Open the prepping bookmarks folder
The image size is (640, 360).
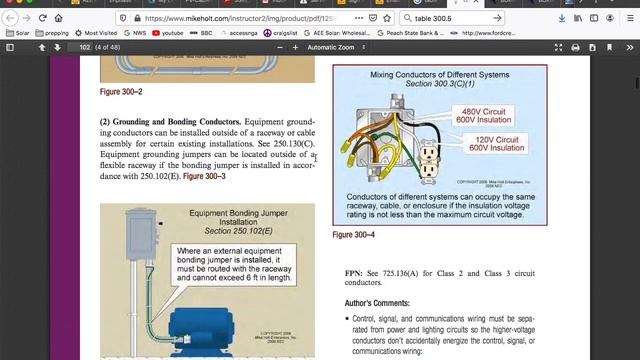click(x=52, y=33)
